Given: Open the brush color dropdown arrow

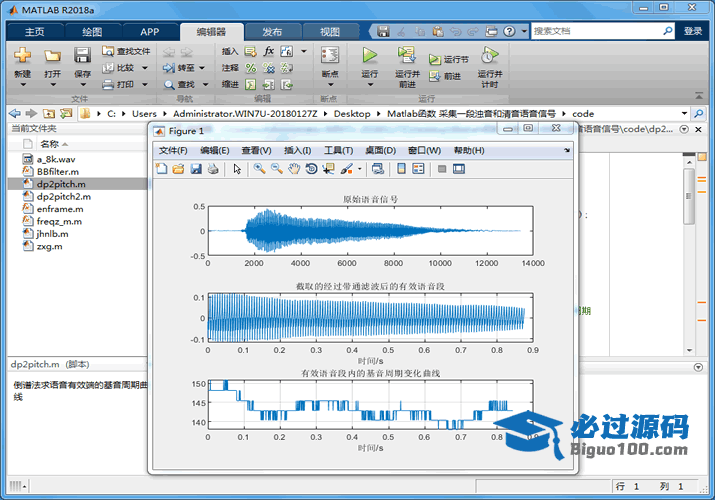Looking at the screenshot, I should pos(359,169).
